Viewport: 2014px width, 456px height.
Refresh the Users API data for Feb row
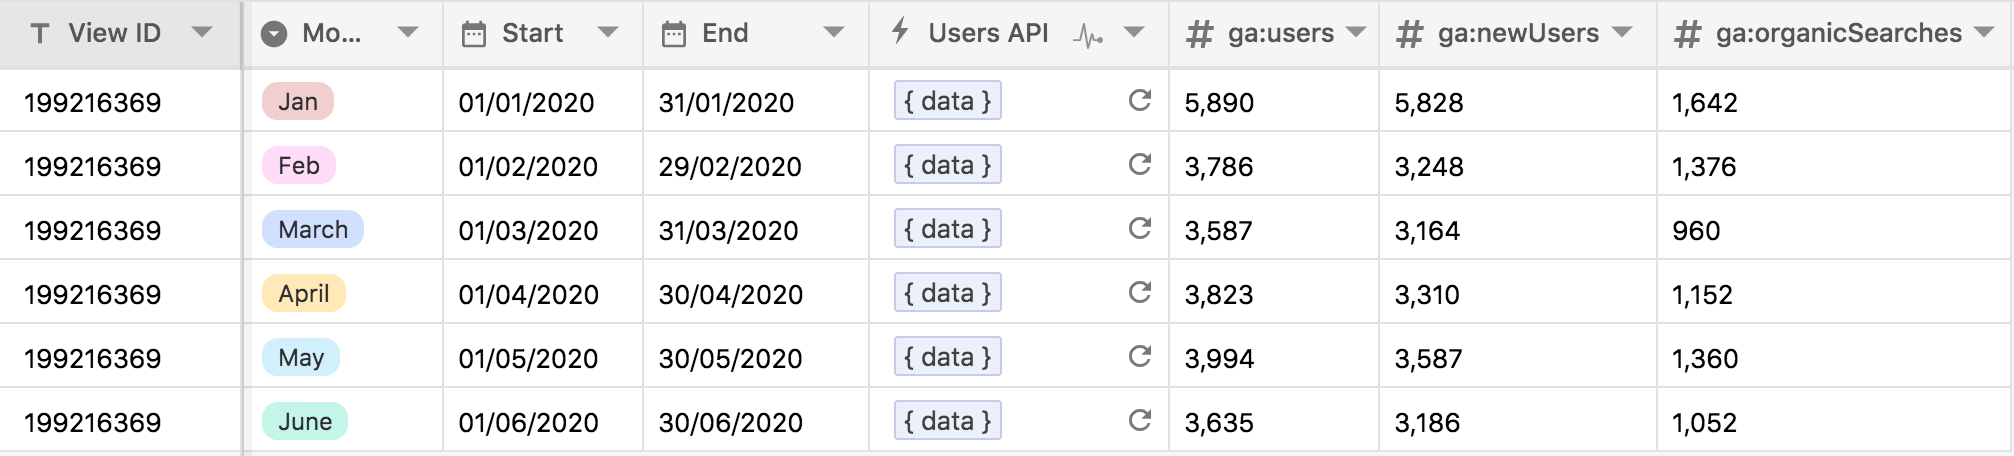coord(1140,164)
